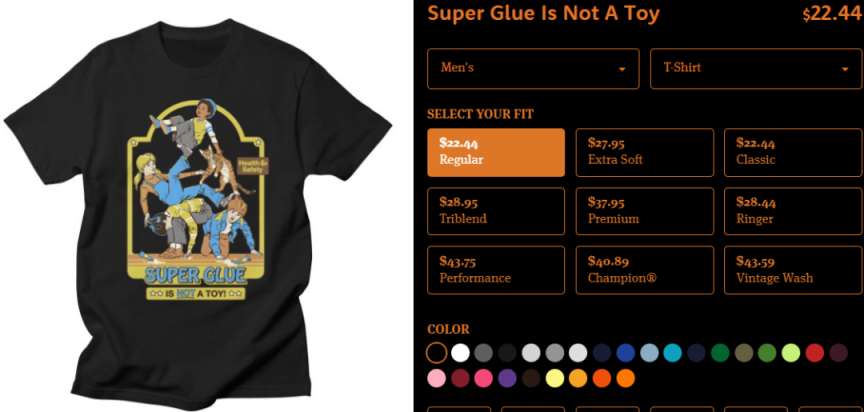
Task: Choose the Performance fit
Action: coord(496,270)
